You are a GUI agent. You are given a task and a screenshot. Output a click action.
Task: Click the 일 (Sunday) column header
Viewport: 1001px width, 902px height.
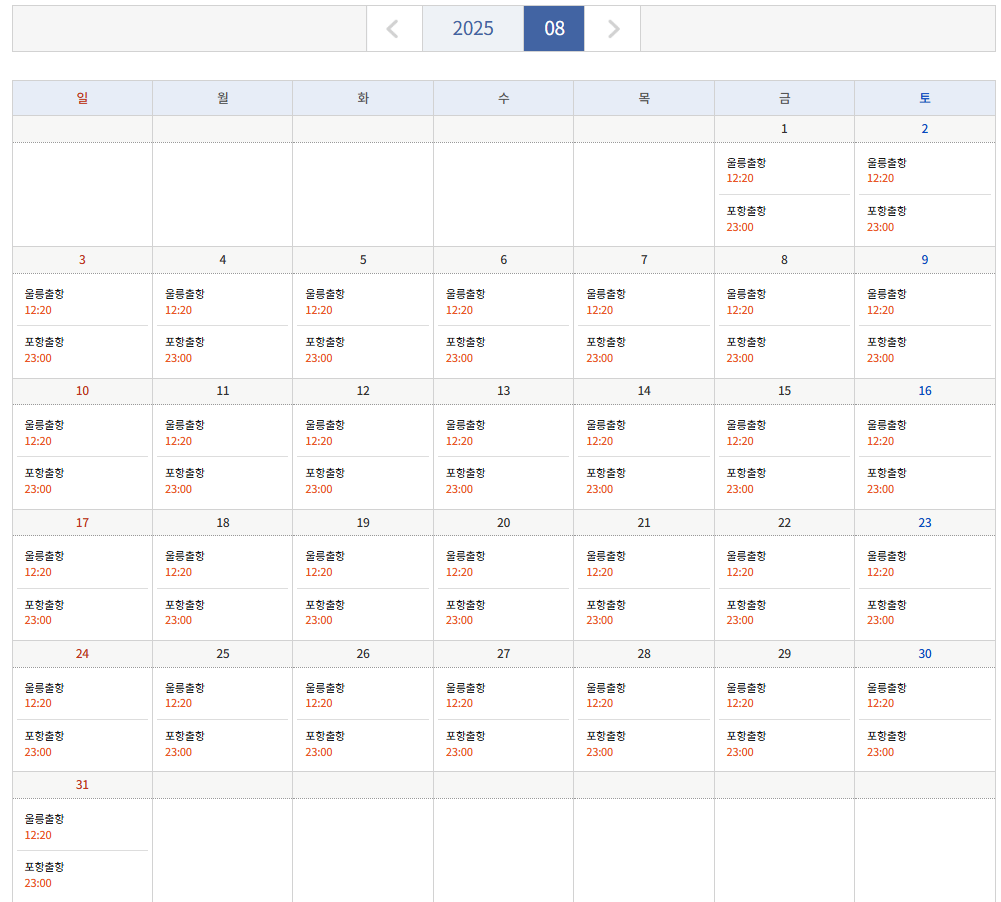tap(82, 98)
